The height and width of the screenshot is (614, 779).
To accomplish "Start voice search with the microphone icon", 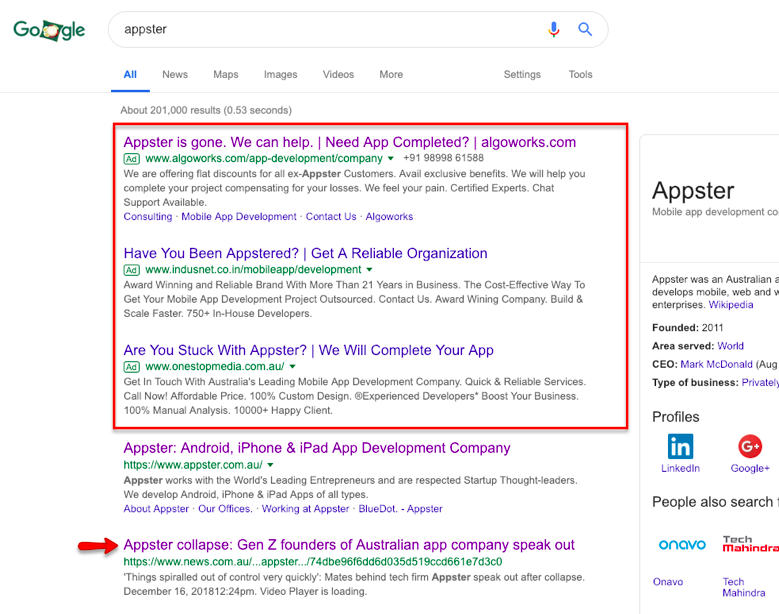I will 553,29.
